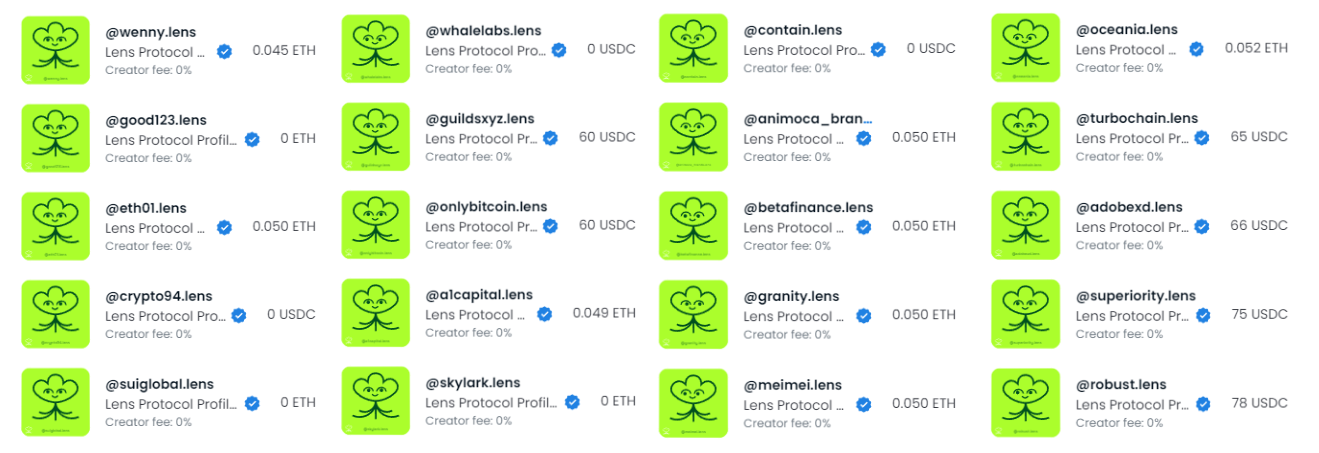
Task: Open the @superiority.lens listing title
Action: coord(1135,296)
